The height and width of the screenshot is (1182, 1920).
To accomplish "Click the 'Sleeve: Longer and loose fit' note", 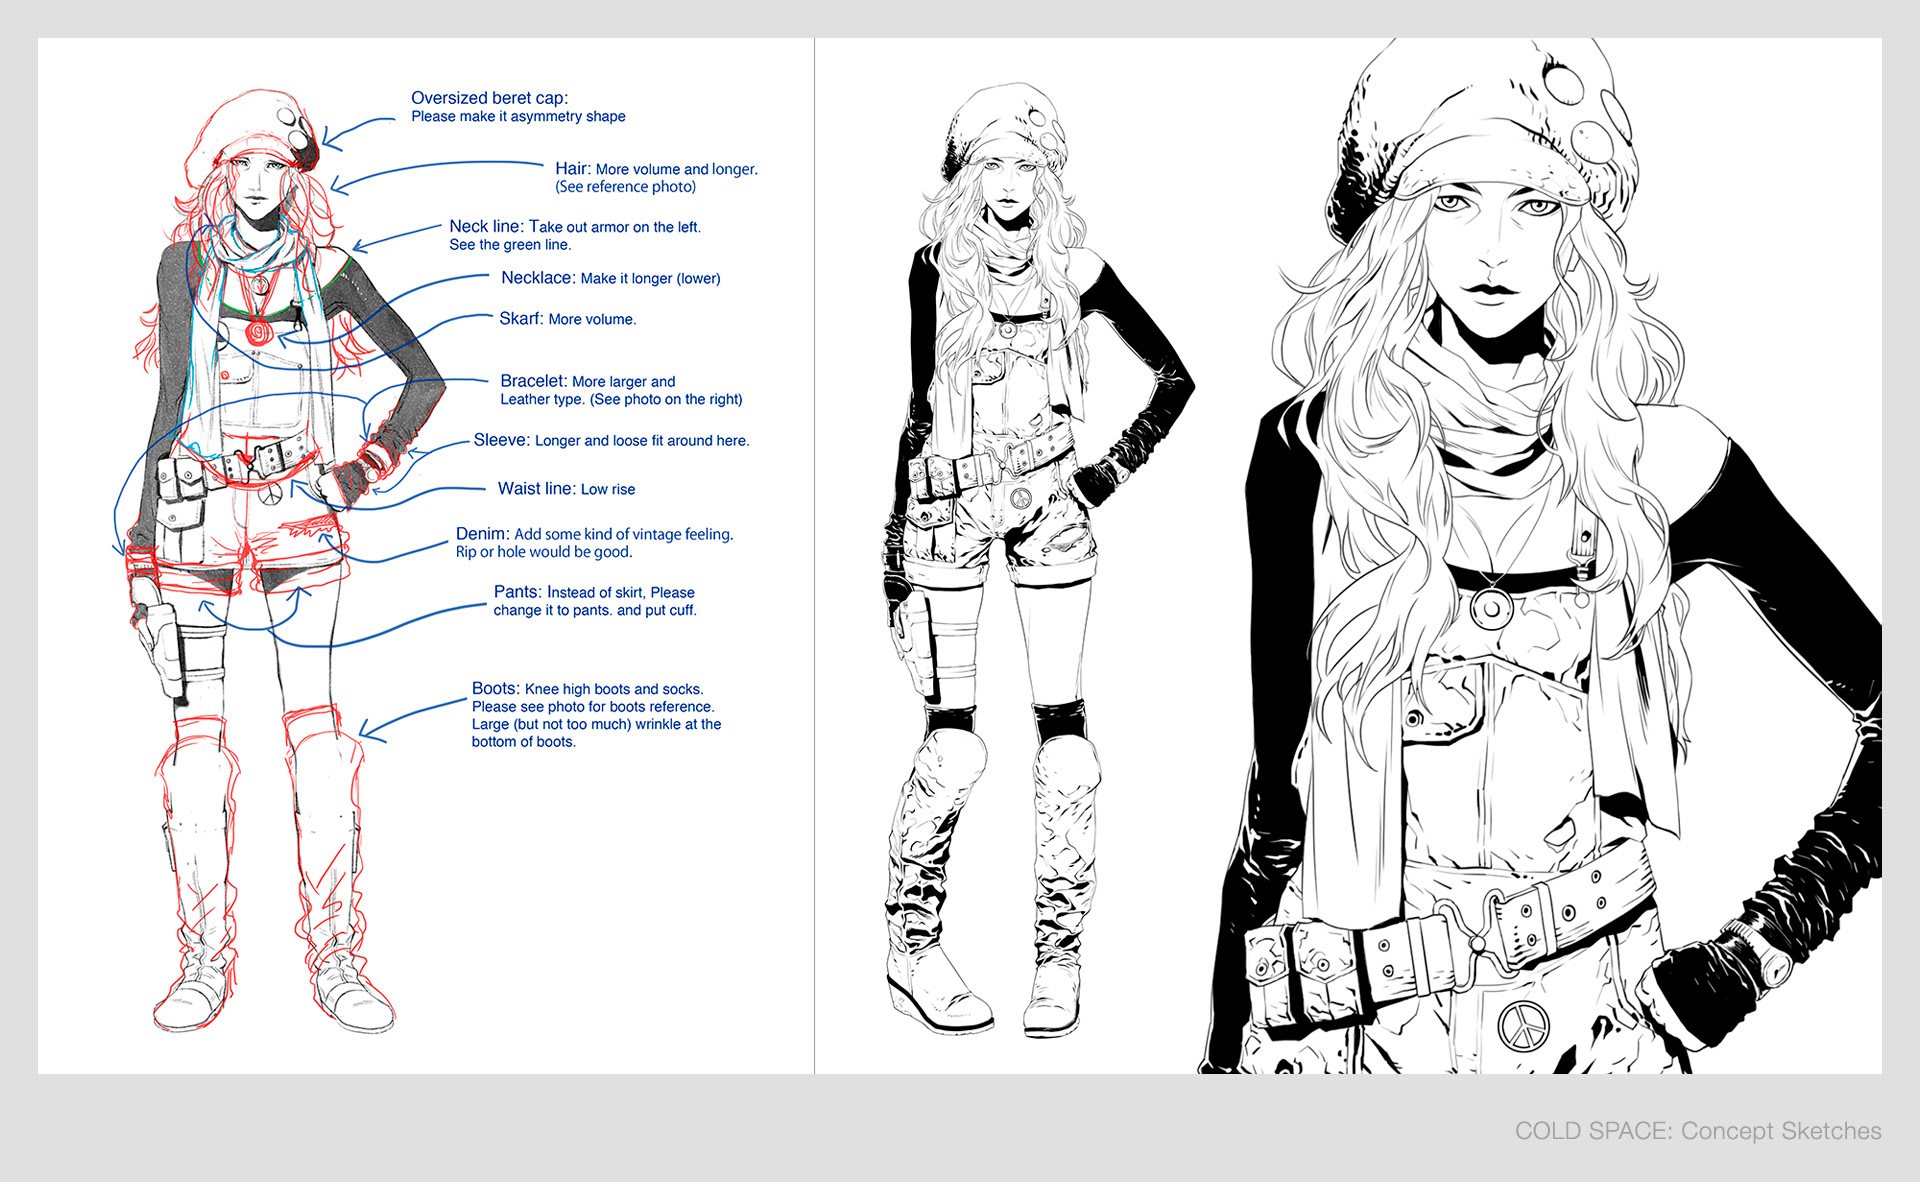I will (611, 440).
